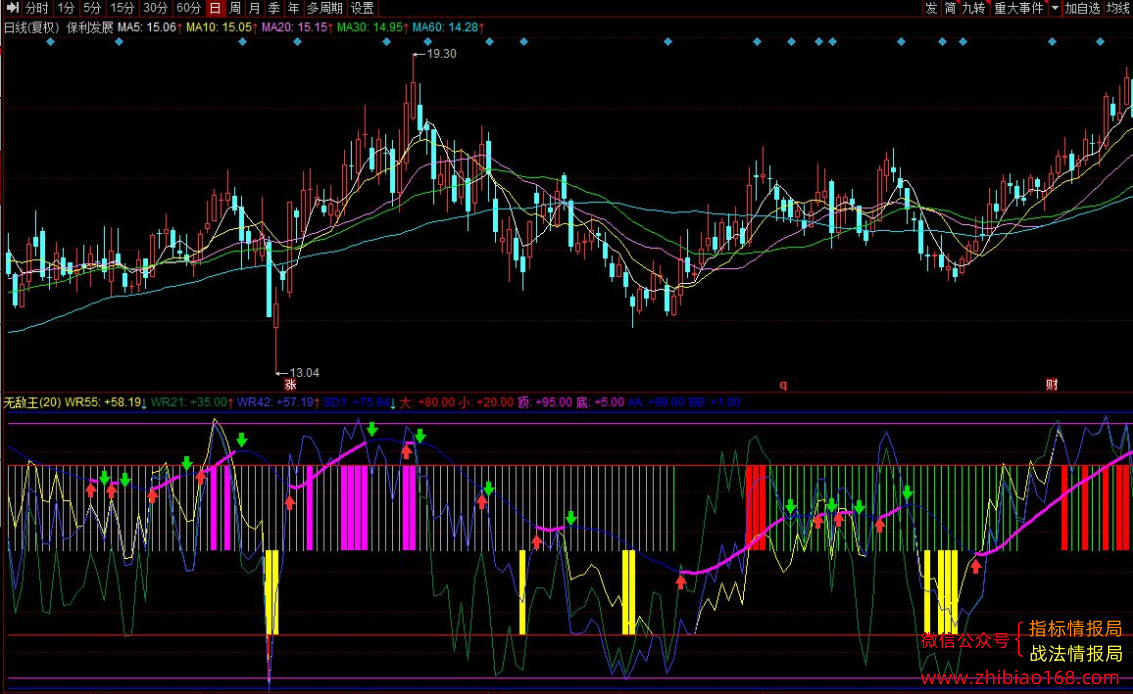Click the BB: +1.00 indicator value
This screenshot has height=694, width=1133.
pos(715,402)
